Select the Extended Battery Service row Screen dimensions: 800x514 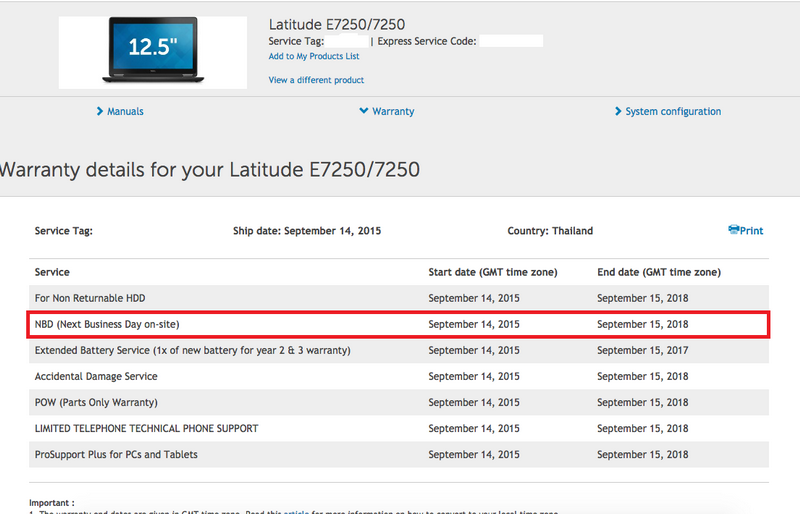192,350
